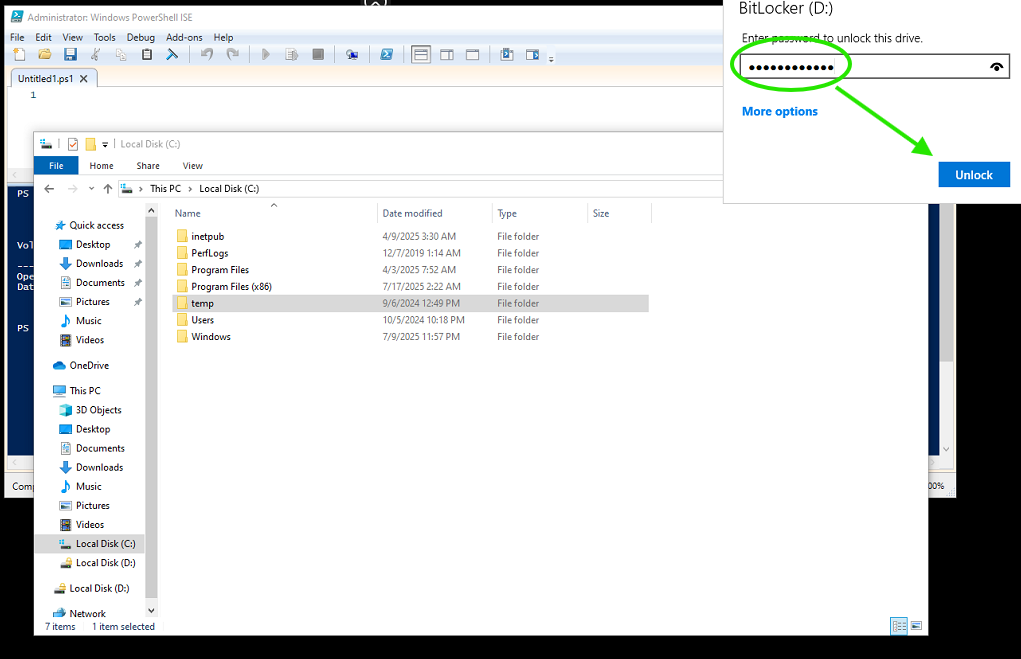
Task: Switch to Details view icon in status bar
Action: (x=899, y=626)
